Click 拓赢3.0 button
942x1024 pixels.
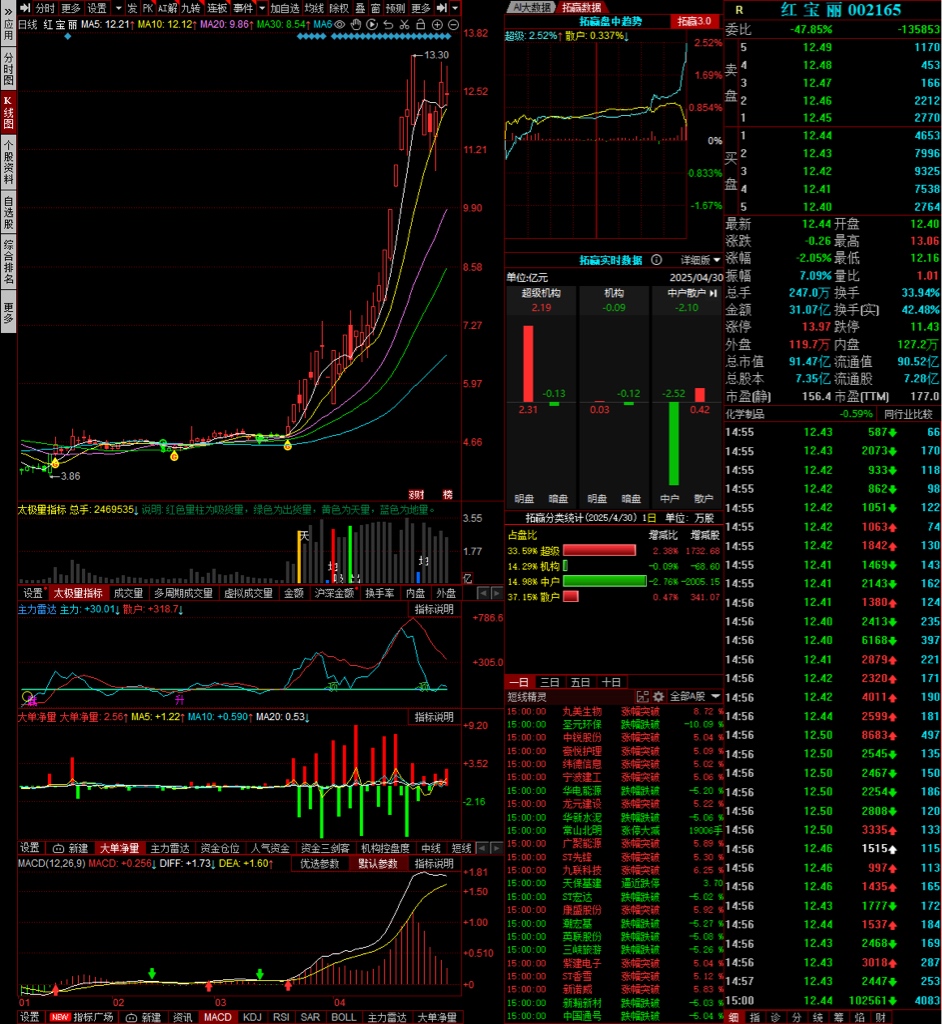(x=694, y=21)
